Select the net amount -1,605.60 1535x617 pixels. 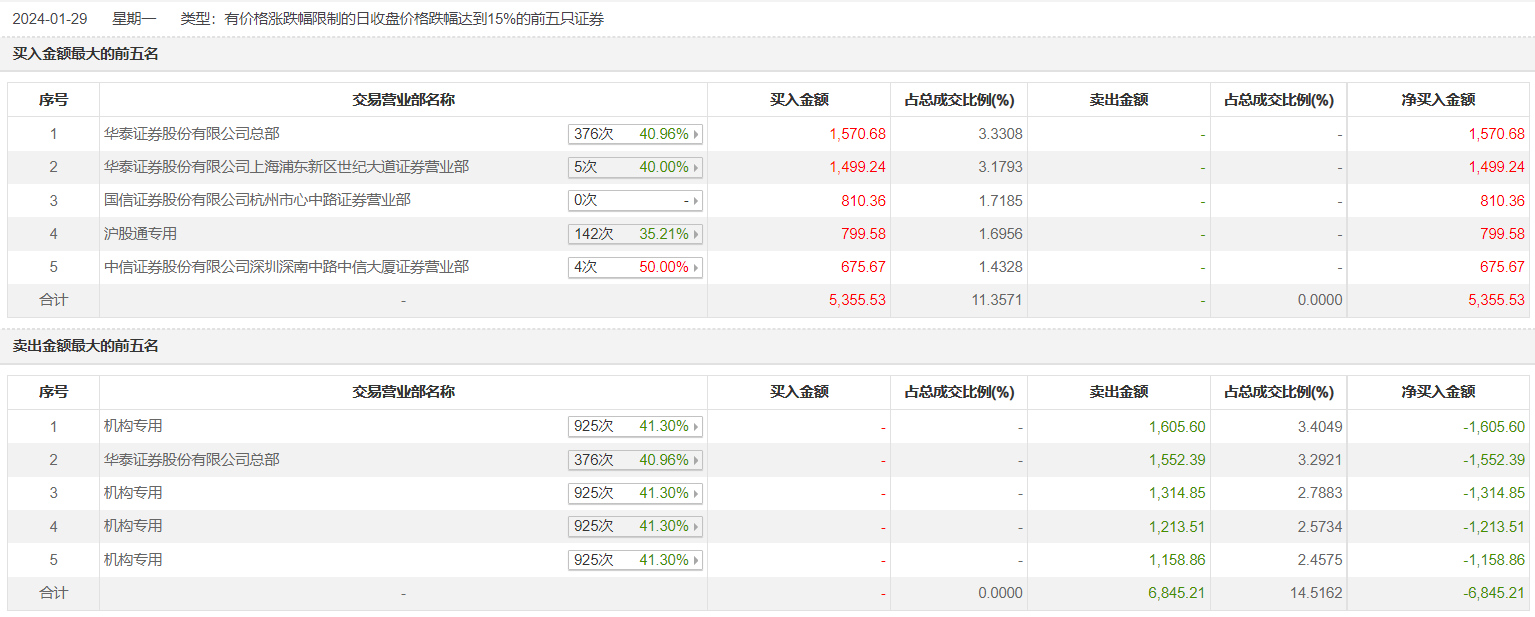(x=1494, y=427)
